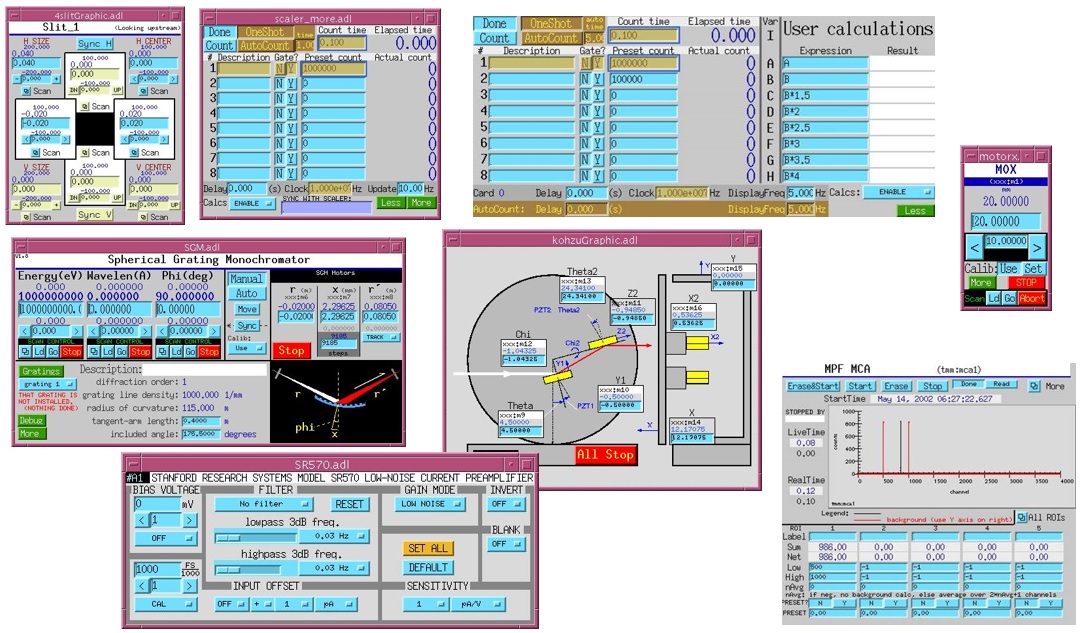Click the tangent-arm length field in SGM
1085x633 pixels.
coord(201,421)
